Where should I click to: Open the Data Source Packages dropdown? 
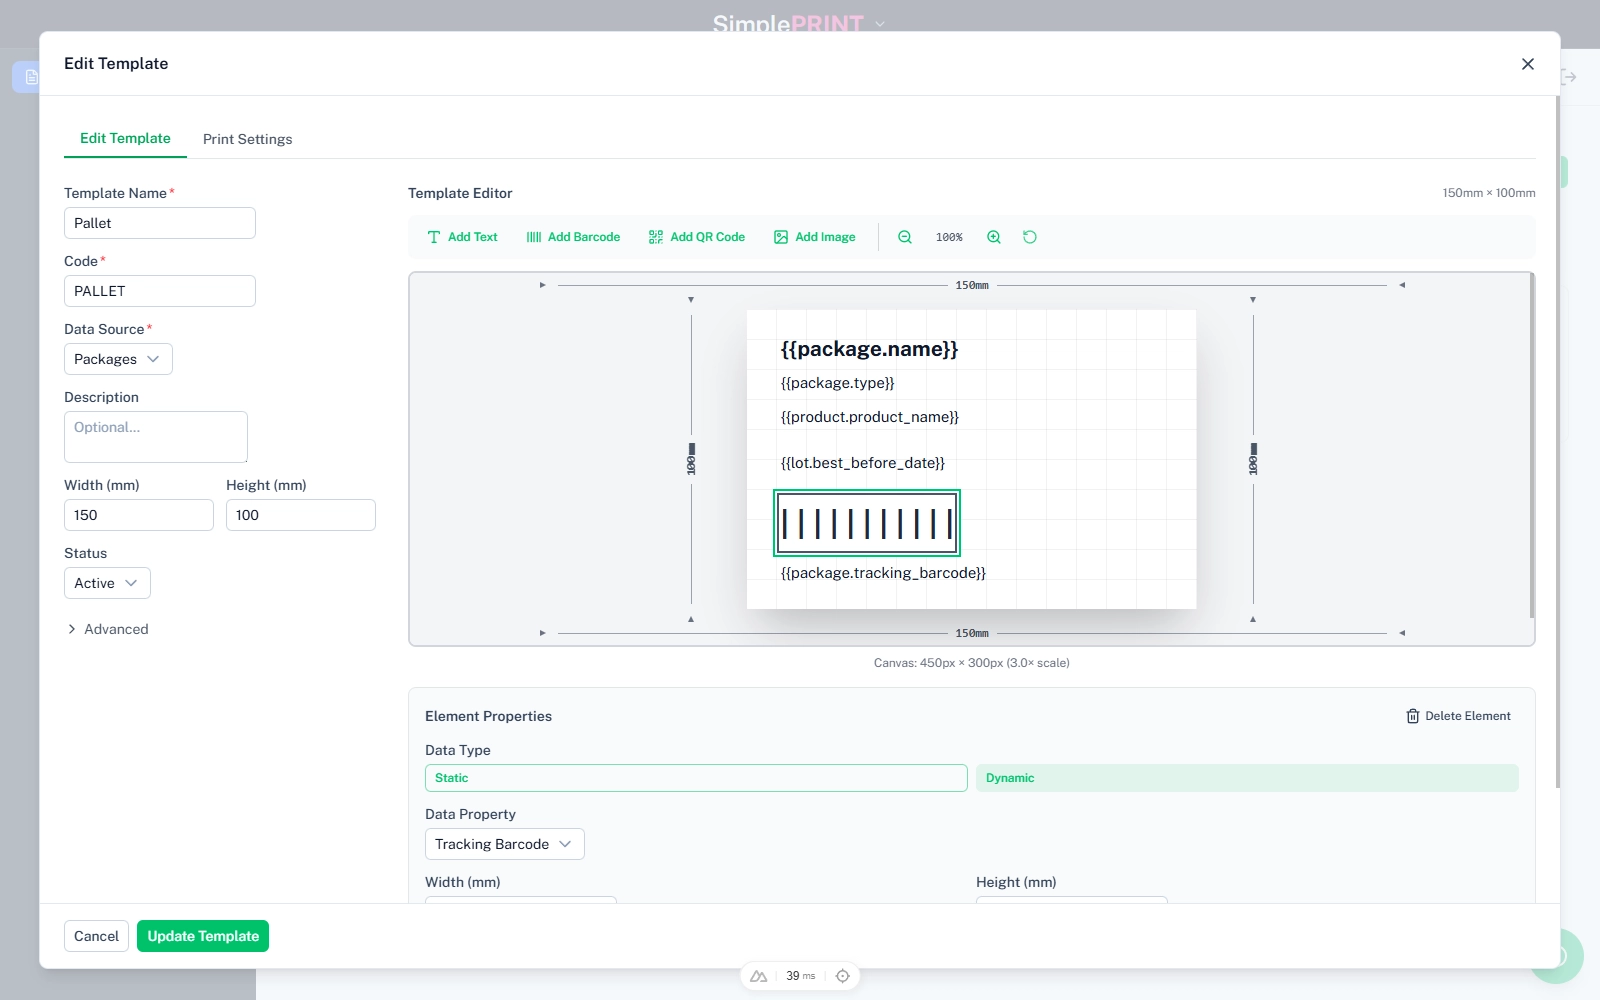(118, 359)
